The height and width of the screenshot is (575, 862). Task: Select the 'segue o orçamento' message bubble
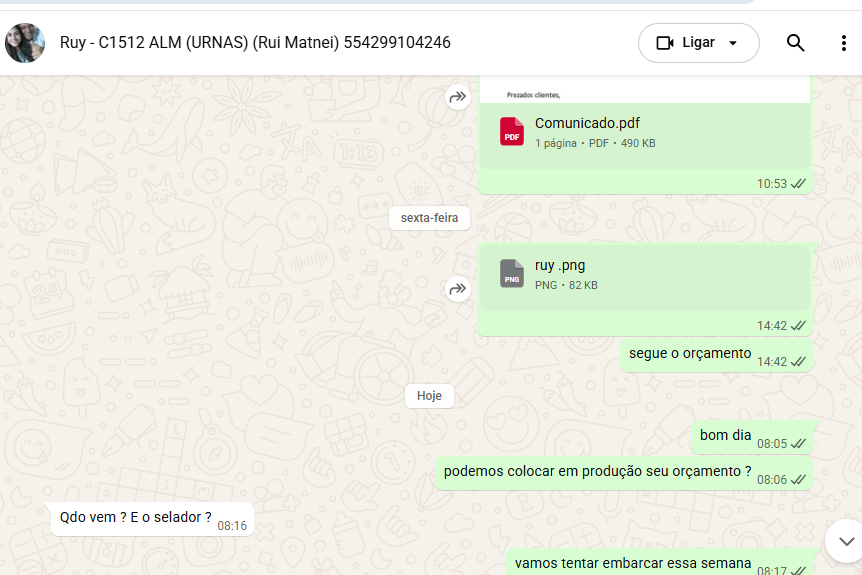tap(716, 355)
